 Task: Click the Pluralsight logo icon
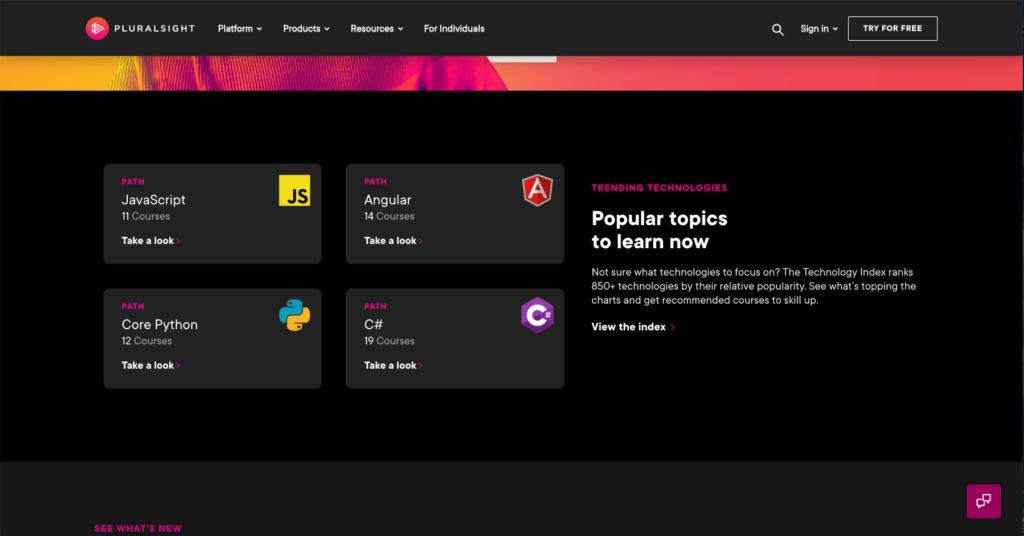[97, 28]
